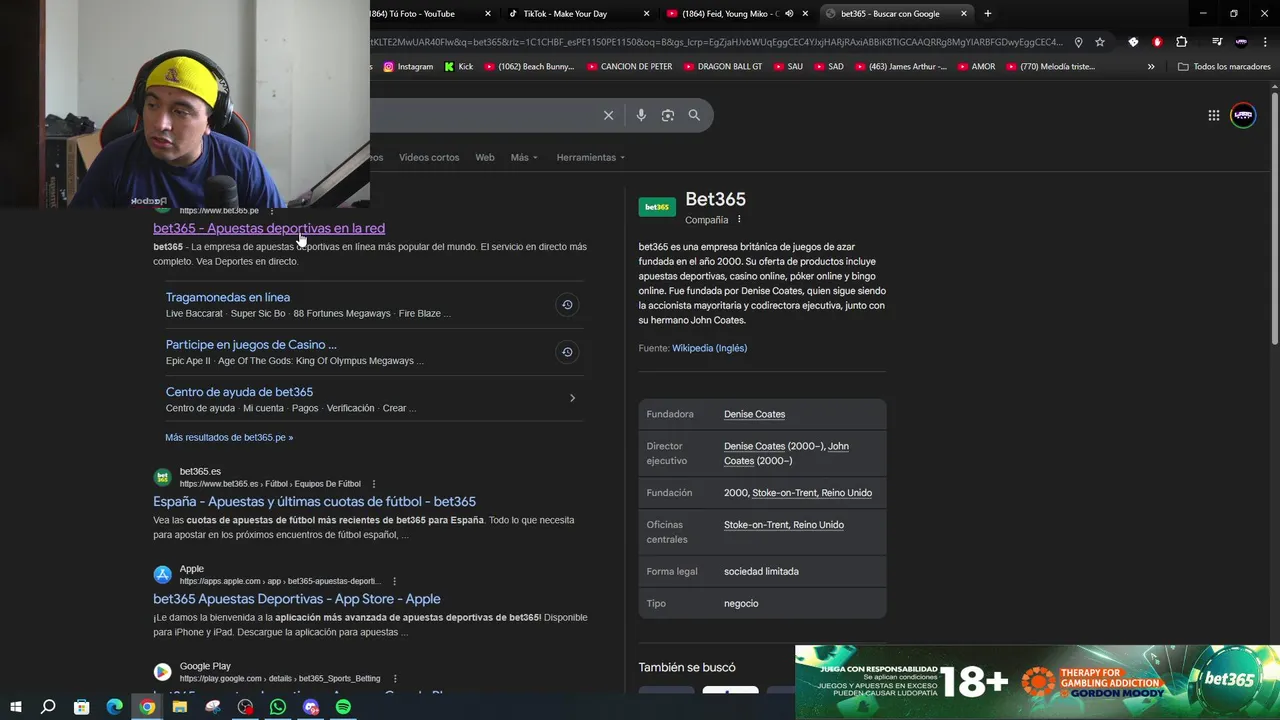Expand the Más search filter dropdown
The width and height of the screenshot is (1280, 720).
[524, 157]
